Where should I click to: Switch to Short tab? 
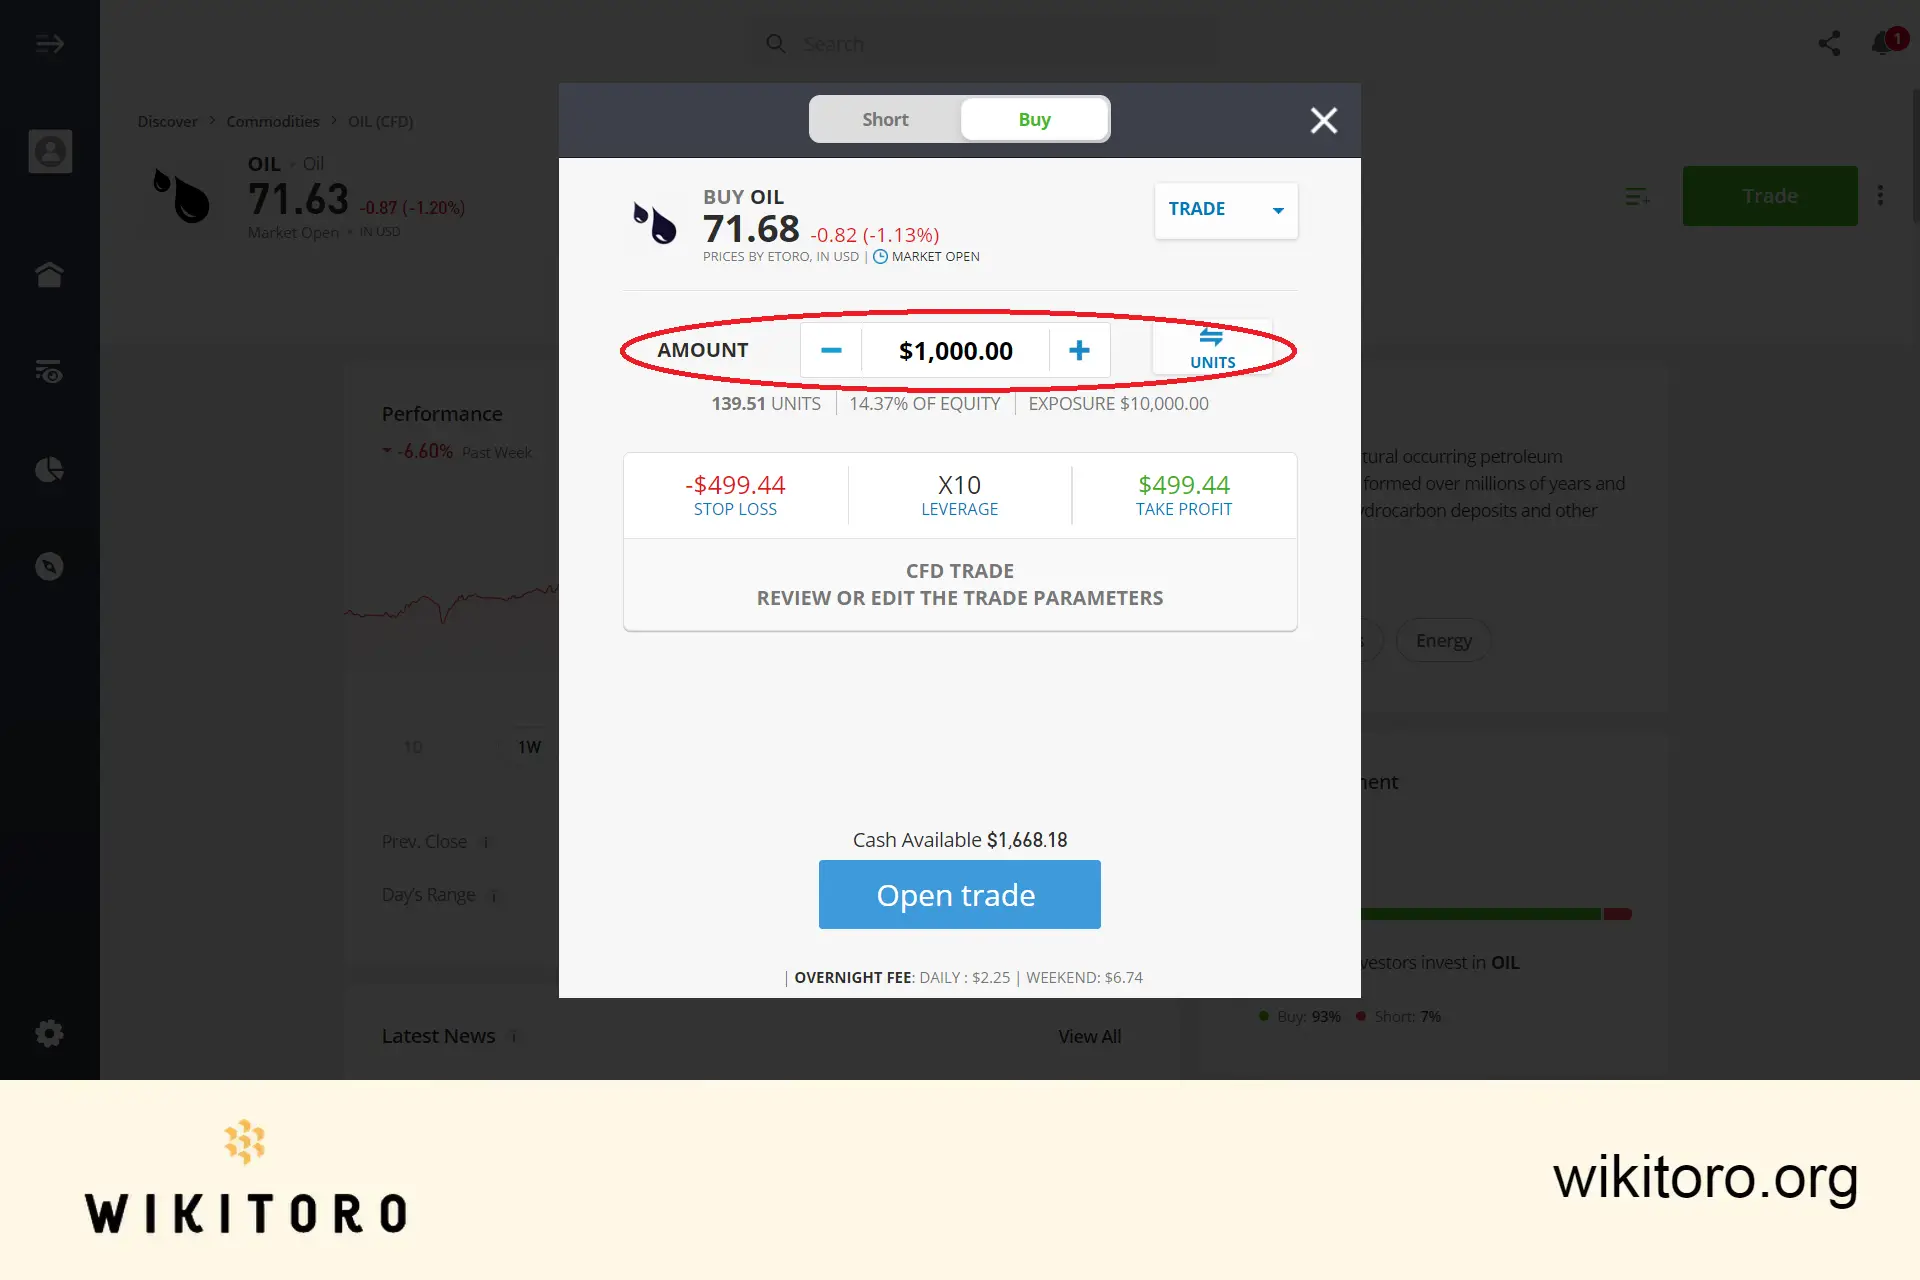(884, 119)
